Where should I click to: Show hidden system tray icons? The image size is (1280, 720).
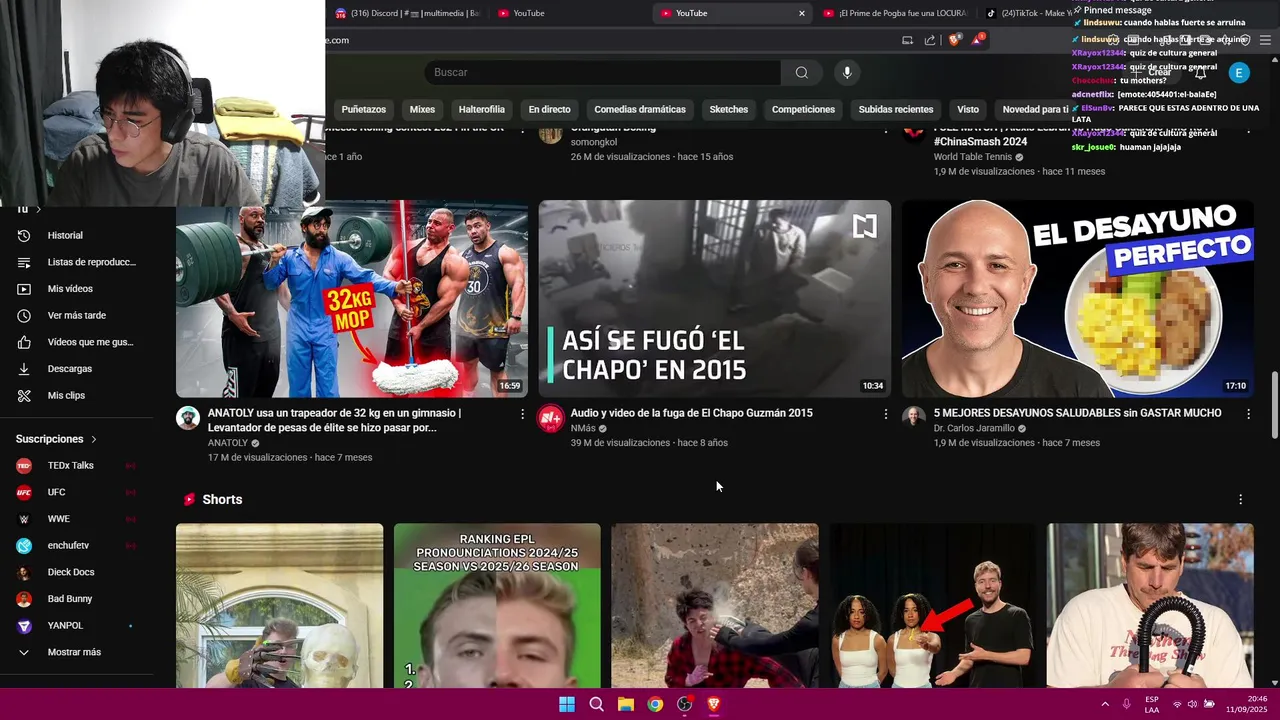tap(1105, 704)
